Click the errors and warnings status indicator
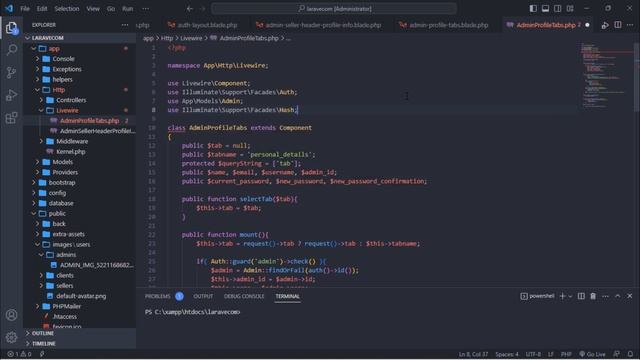The height and width of the screenshot is (360, 640). click(19, 354)
